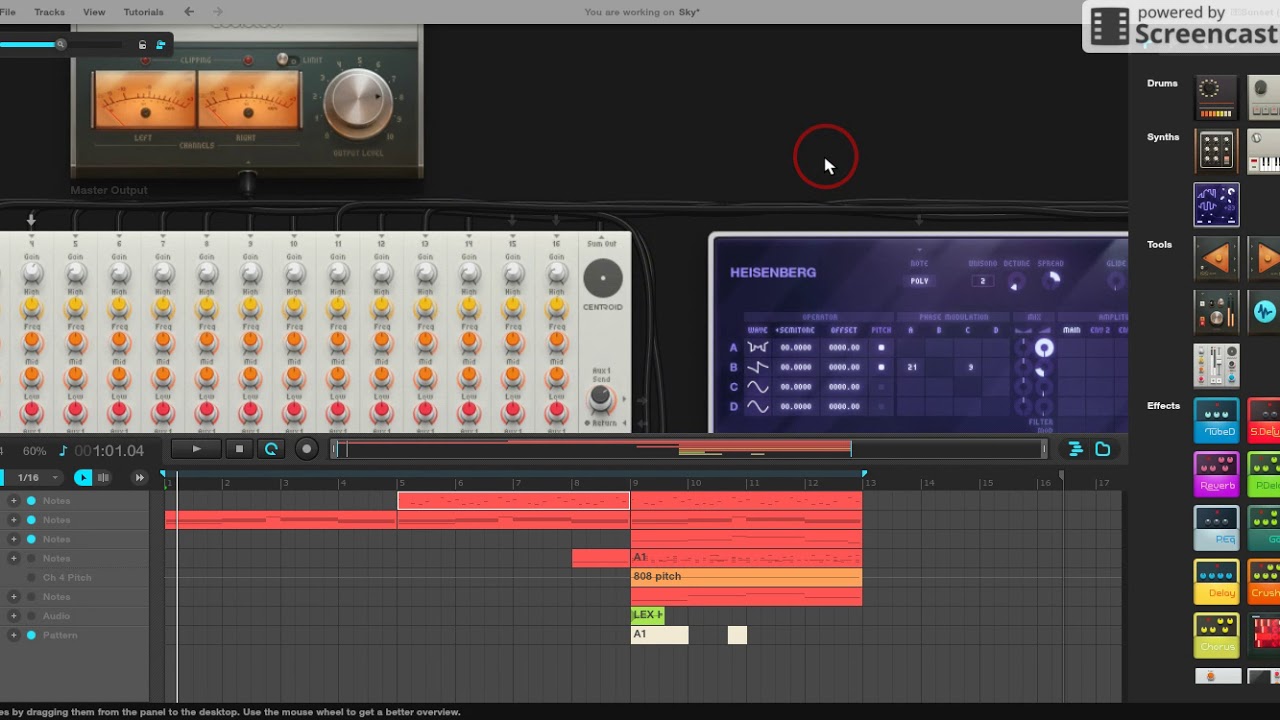Select the 808 pitch automation clip
Viewport: 1280px width, 720px height.
coord(746,577)
